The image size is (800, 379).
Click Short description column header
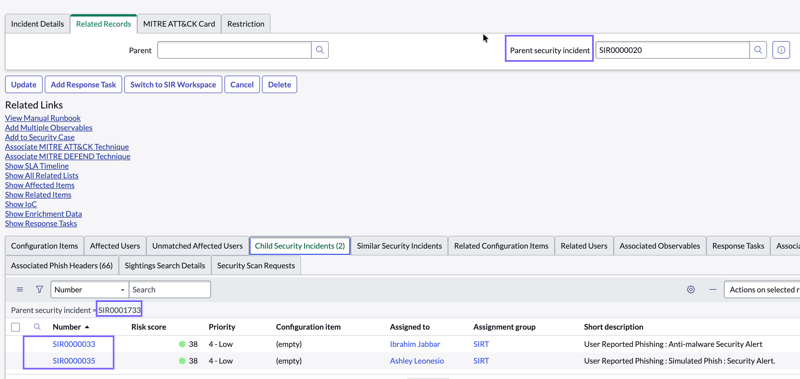coord(614,327)
